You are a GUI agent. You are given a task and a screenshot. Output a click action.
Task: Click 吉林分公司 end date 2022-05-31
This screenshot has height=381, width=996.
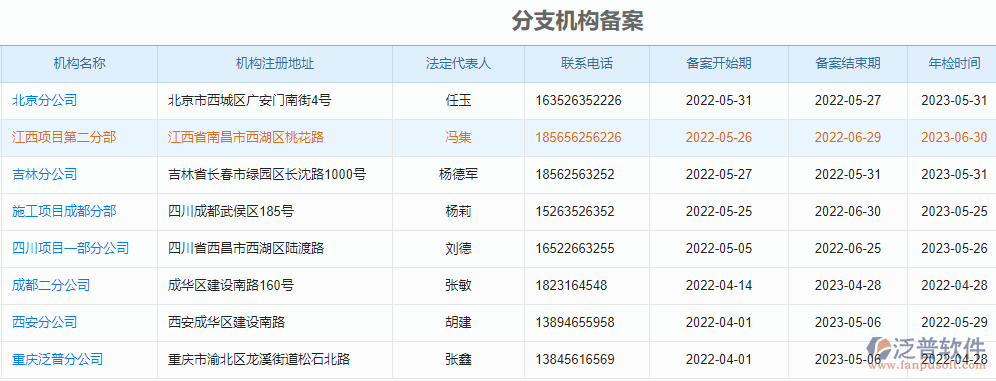(848, 174)
